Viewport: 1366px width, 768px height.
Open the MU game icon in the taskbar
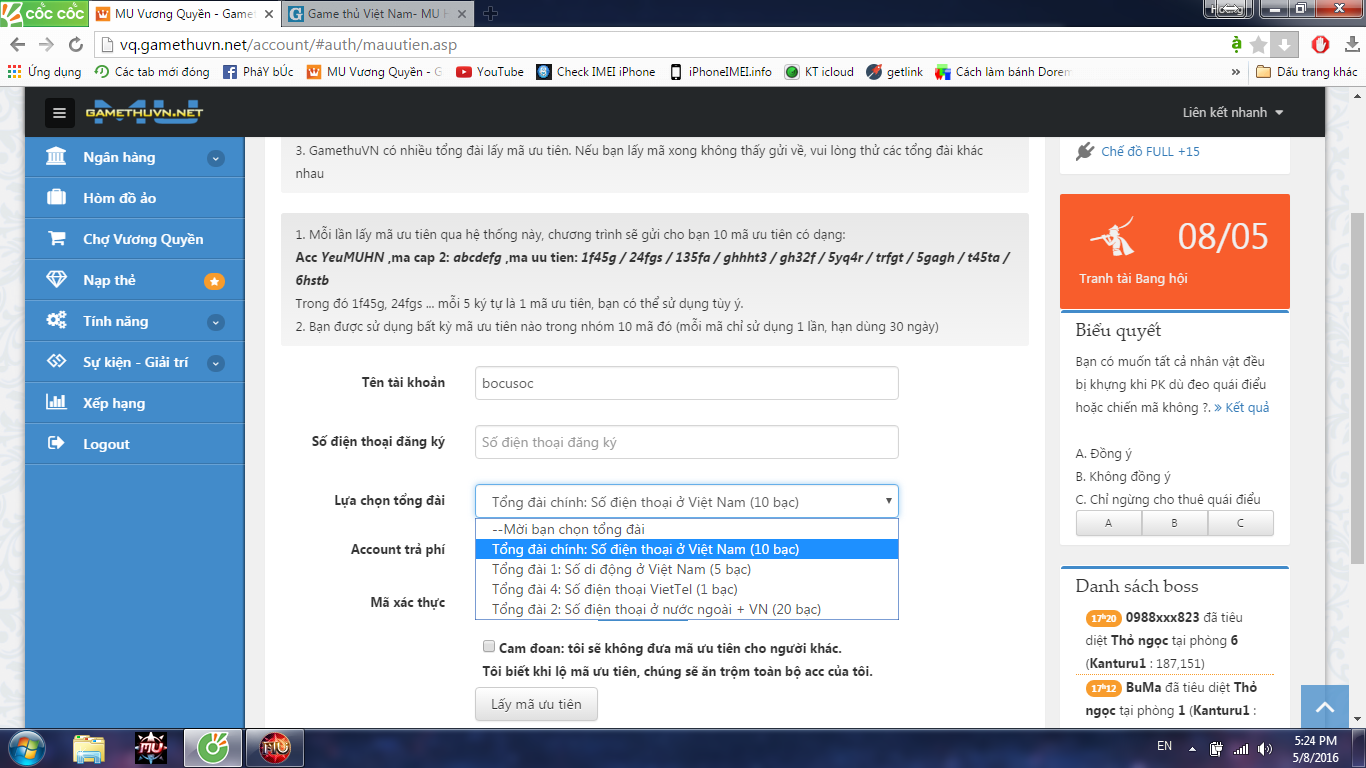150,748
